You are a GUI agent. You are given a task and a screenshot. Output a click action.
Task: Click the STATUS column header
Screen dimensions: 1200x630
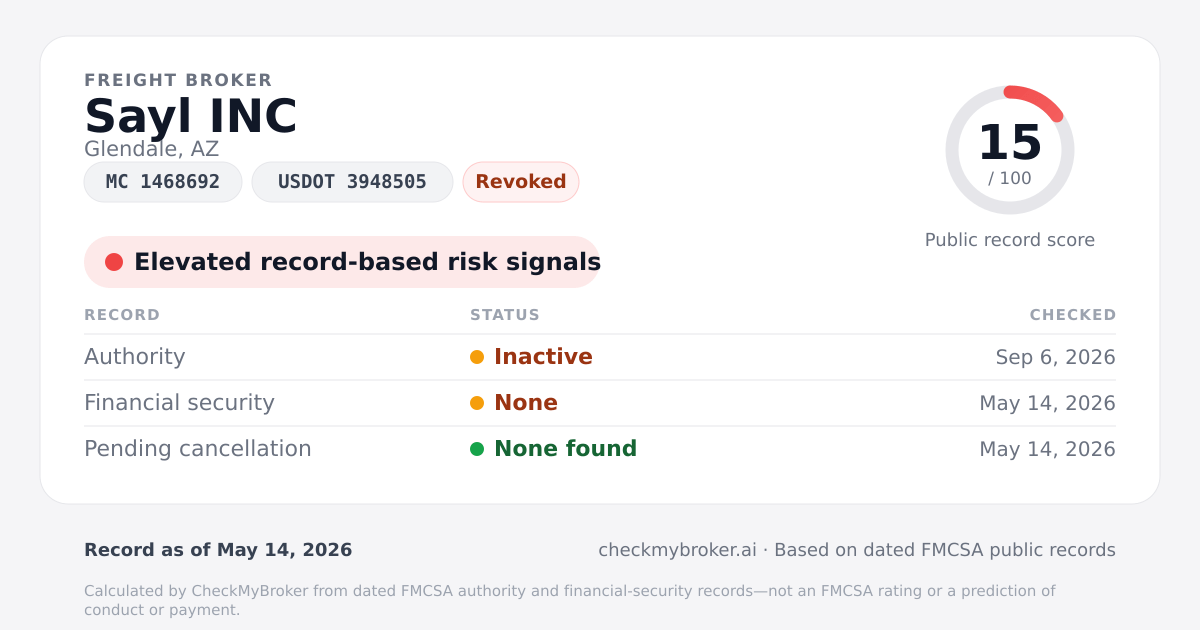pos(505,315)
